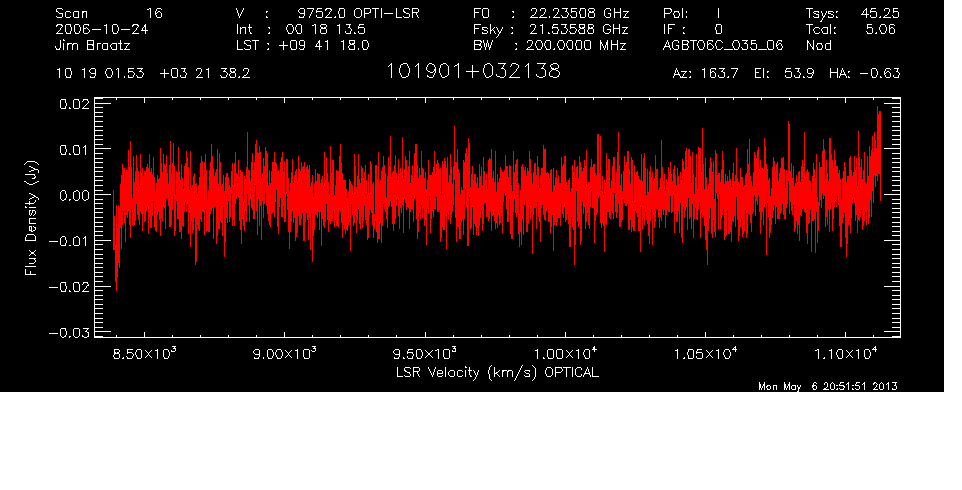Screen dimensions: 962x490
Task: Click observer name Jim Braatz
Action: (x=93, y=45)
